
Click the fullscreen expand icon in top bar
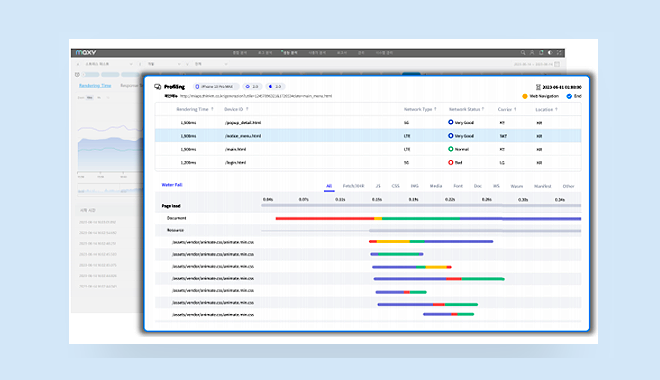[x=559, y=53]
